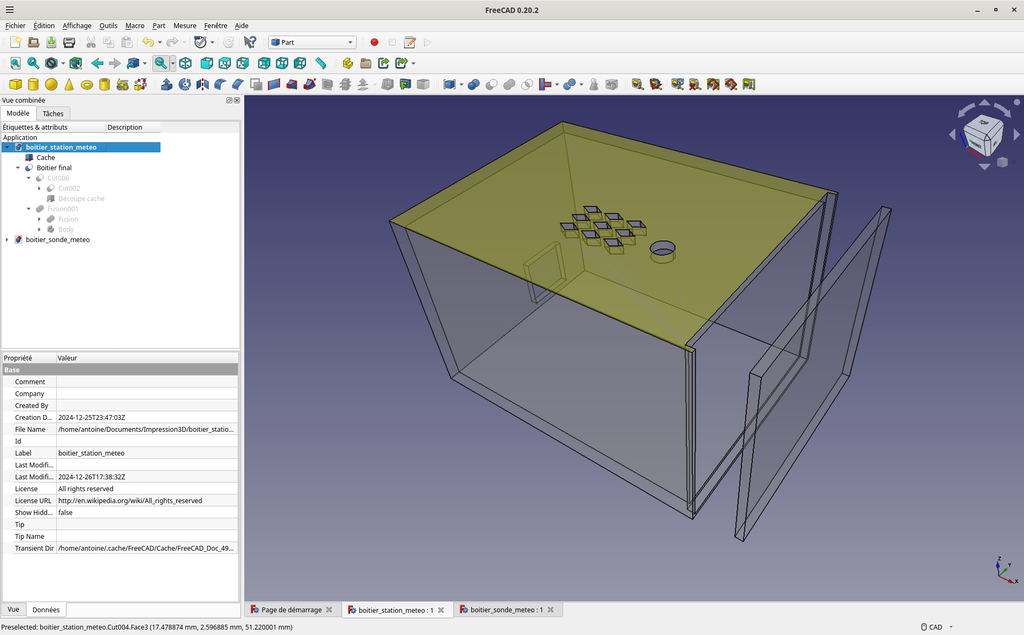Viewport: 1024px width, 635px height.
Task: Click the Cylinder primitive icon
Action: click(x=33, y=85)
